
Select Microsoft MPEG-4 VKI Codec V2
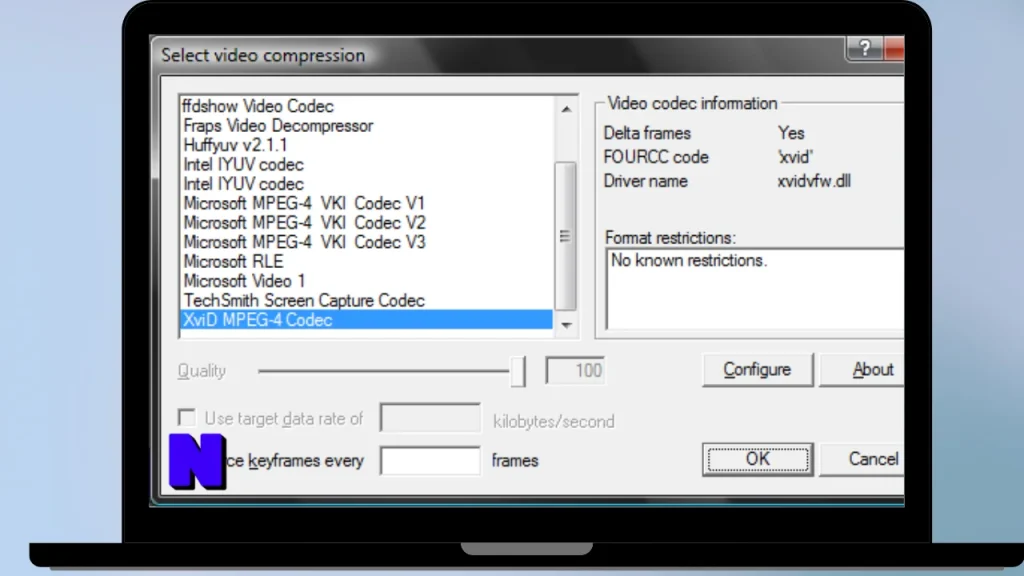(366, 223)
